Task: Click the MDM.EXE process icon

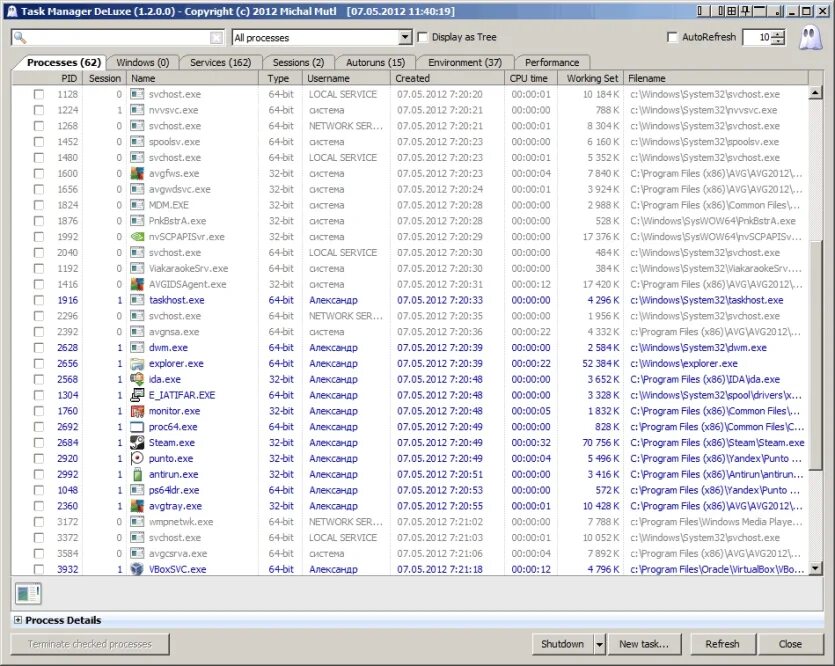Action: coord(137,205)
